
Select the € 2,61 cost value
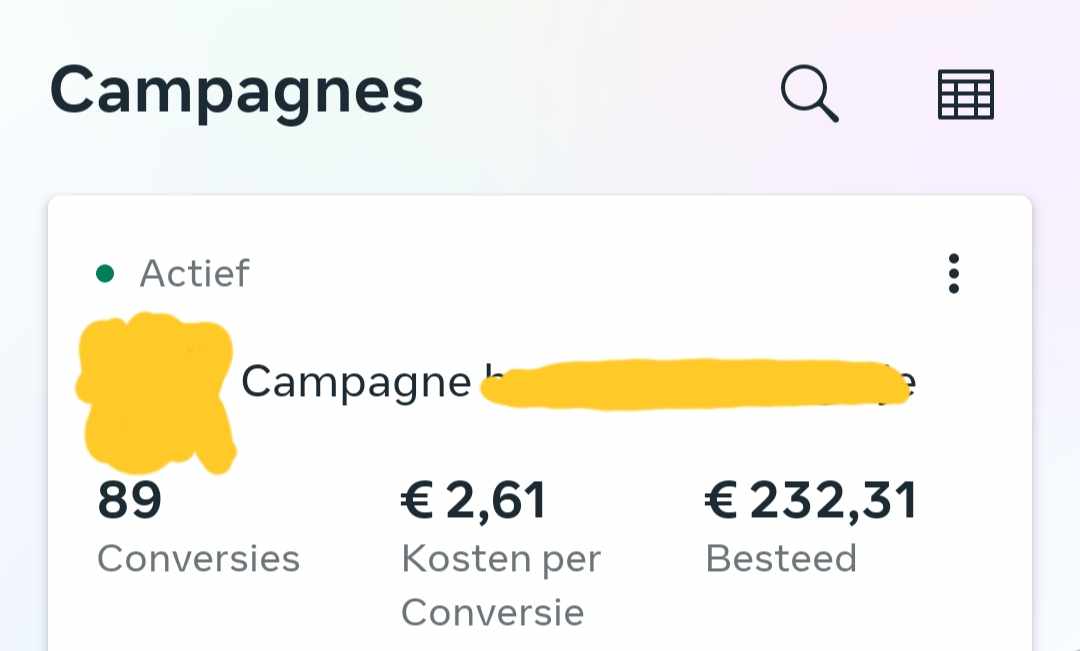474,501
